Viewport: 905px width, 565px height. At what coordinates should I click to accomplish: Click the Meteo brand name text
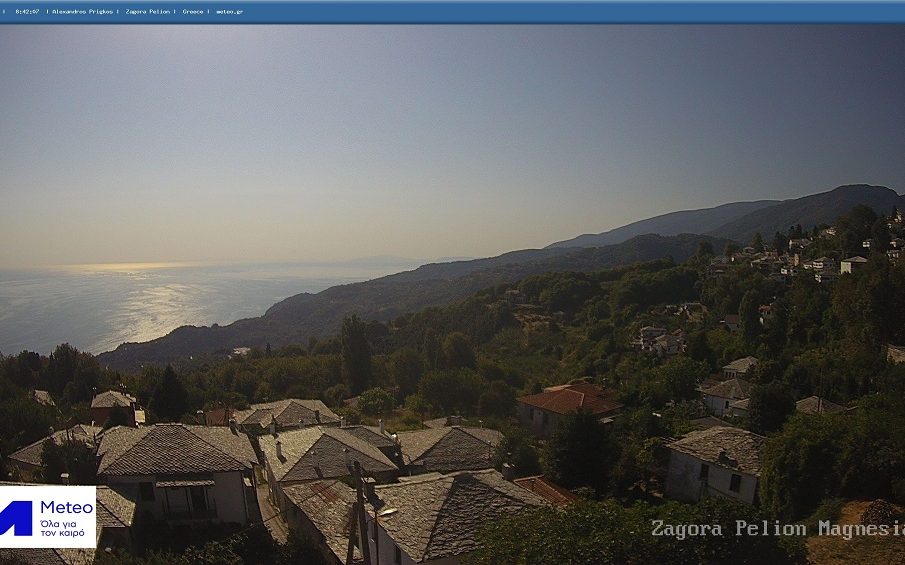coord(66,507)
